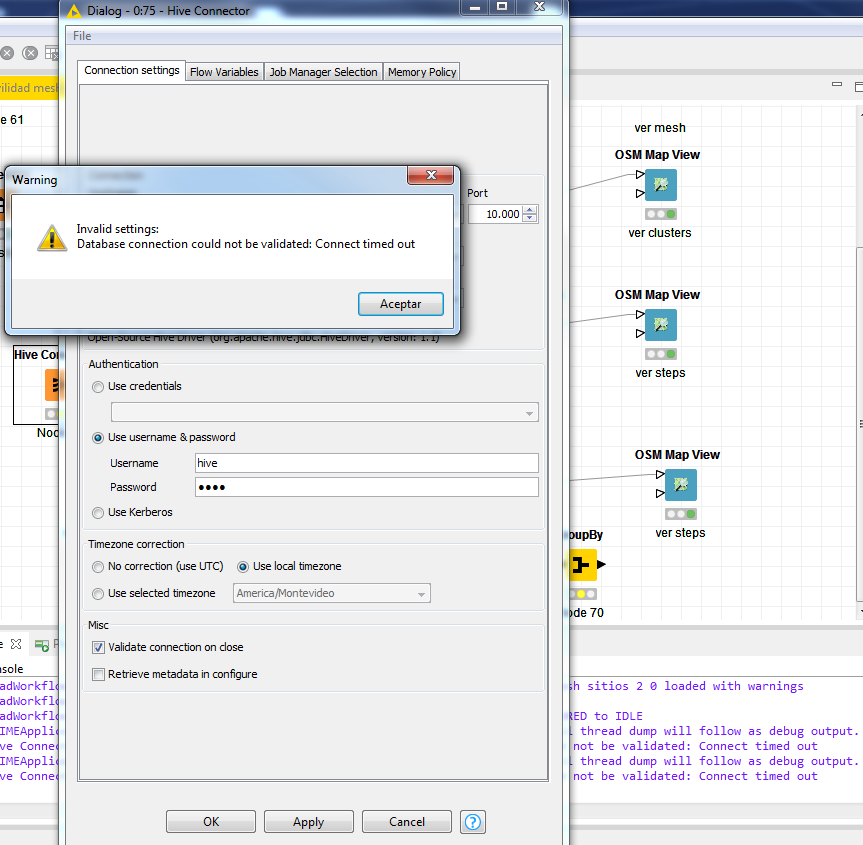Click the KNIME logo in dialog title bar
Image resolution: width=863 pixels, height=845 pixels.
71,11
